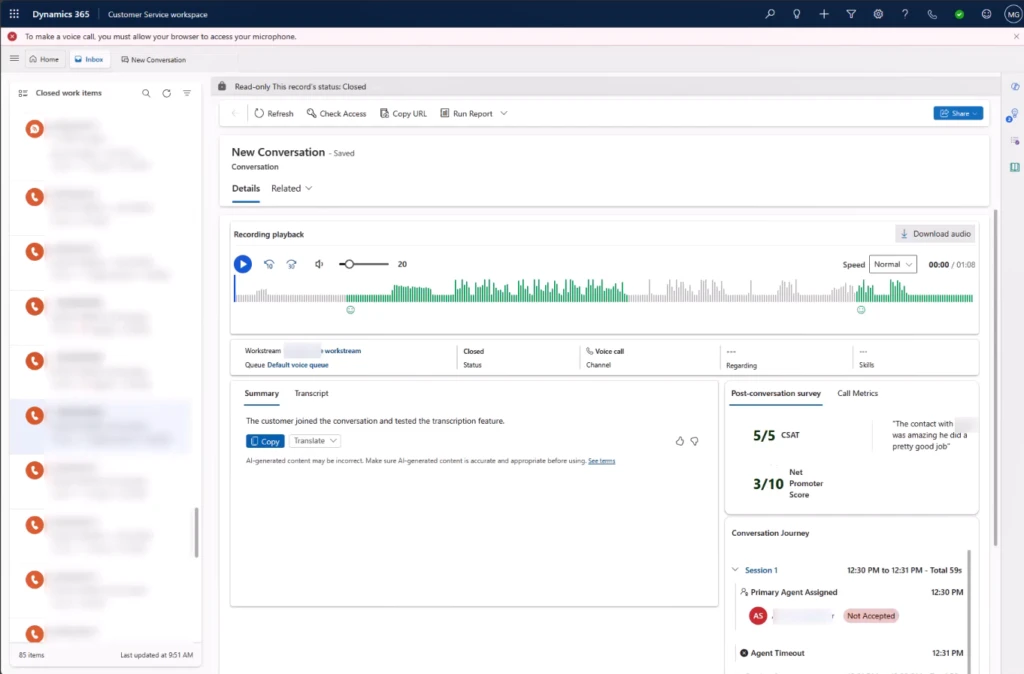Open the dialpad phone icon in top bar
Screen dimensions: 1024x674
click(932, 14)
